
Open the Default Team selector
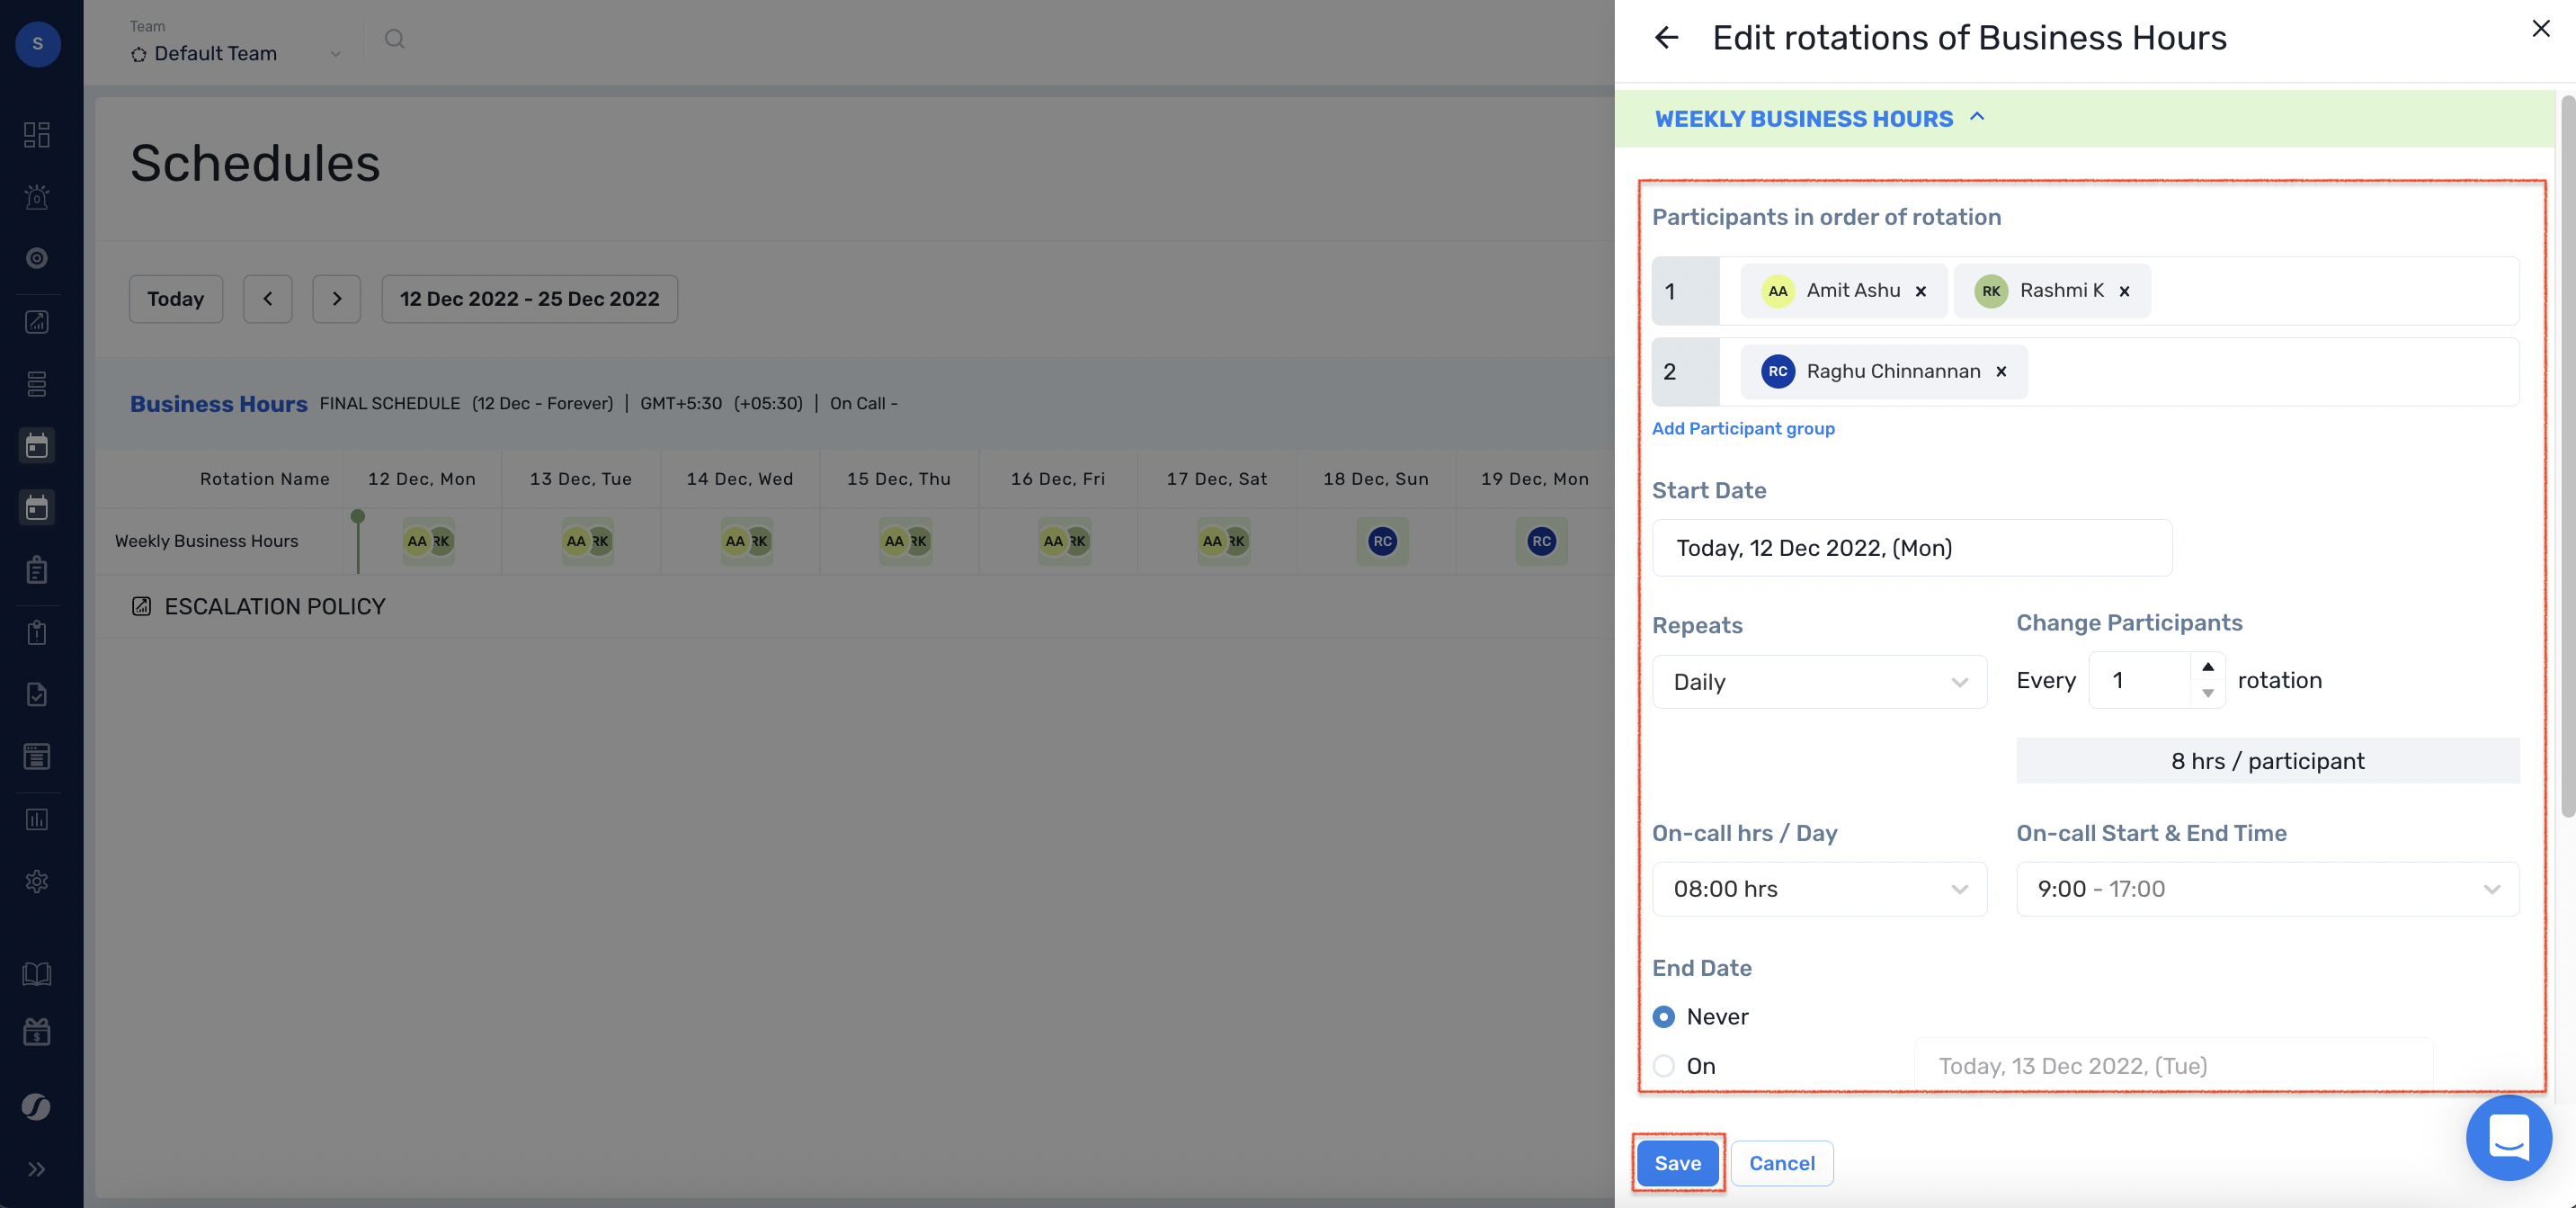(x=235, y=53)
